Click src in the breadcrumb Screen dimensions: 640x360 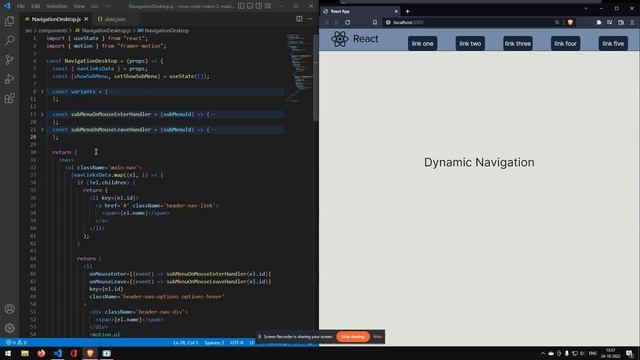point(28,30)
